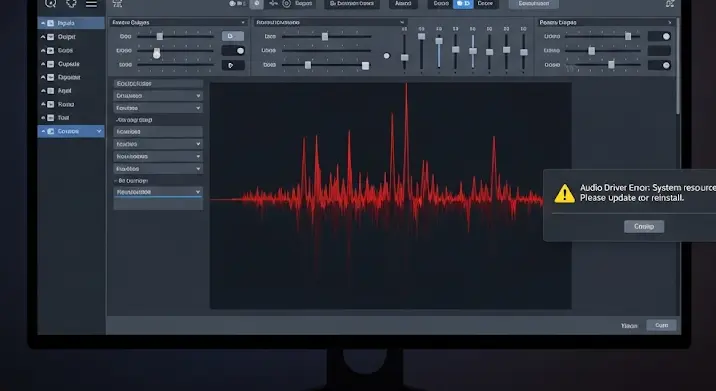Click the highlighted square toolbar icon
Screen dimensions: 716x391
[257, 4]
